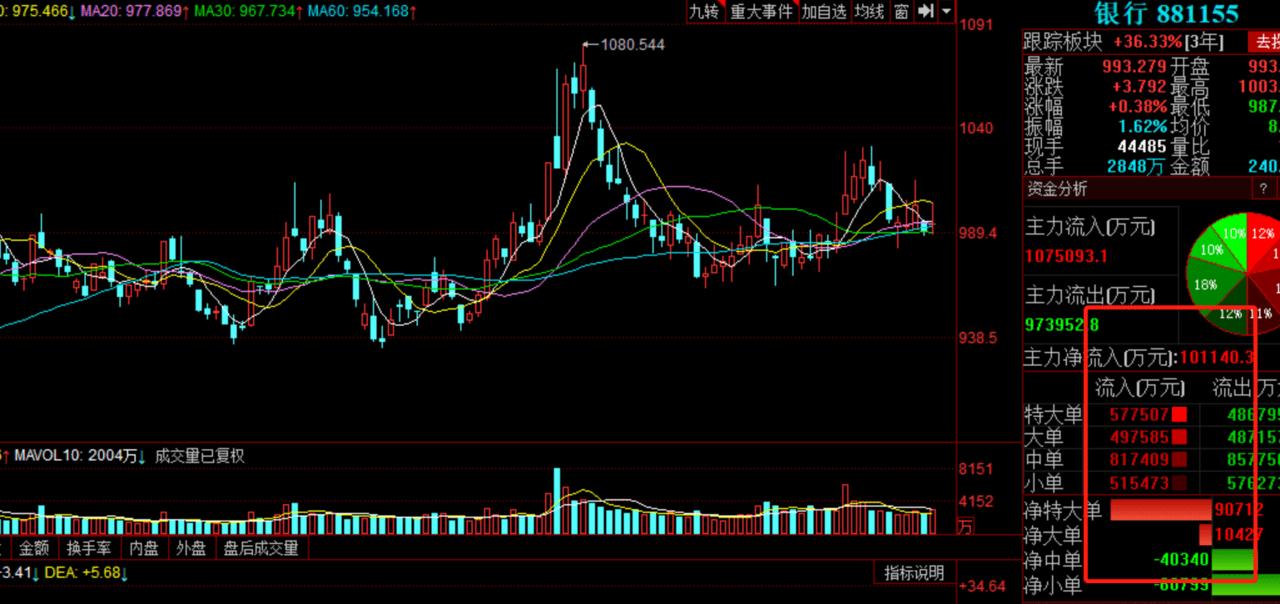This screenshot has width=1280, height=604.
Task: Click the 1080.544 peak price label
Action: point(632,44)
